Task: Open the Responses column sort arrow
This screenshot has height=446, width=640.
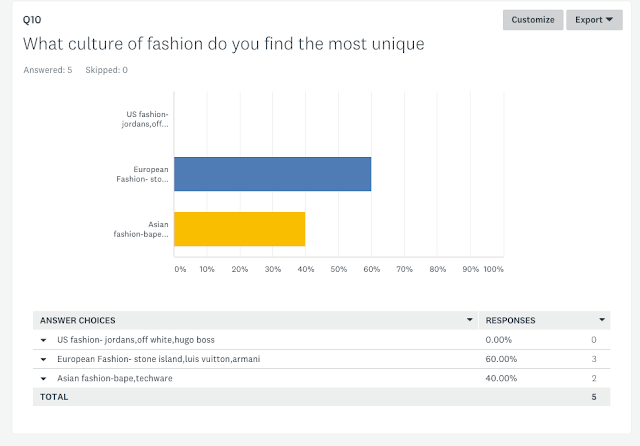Action: point(602,321)
